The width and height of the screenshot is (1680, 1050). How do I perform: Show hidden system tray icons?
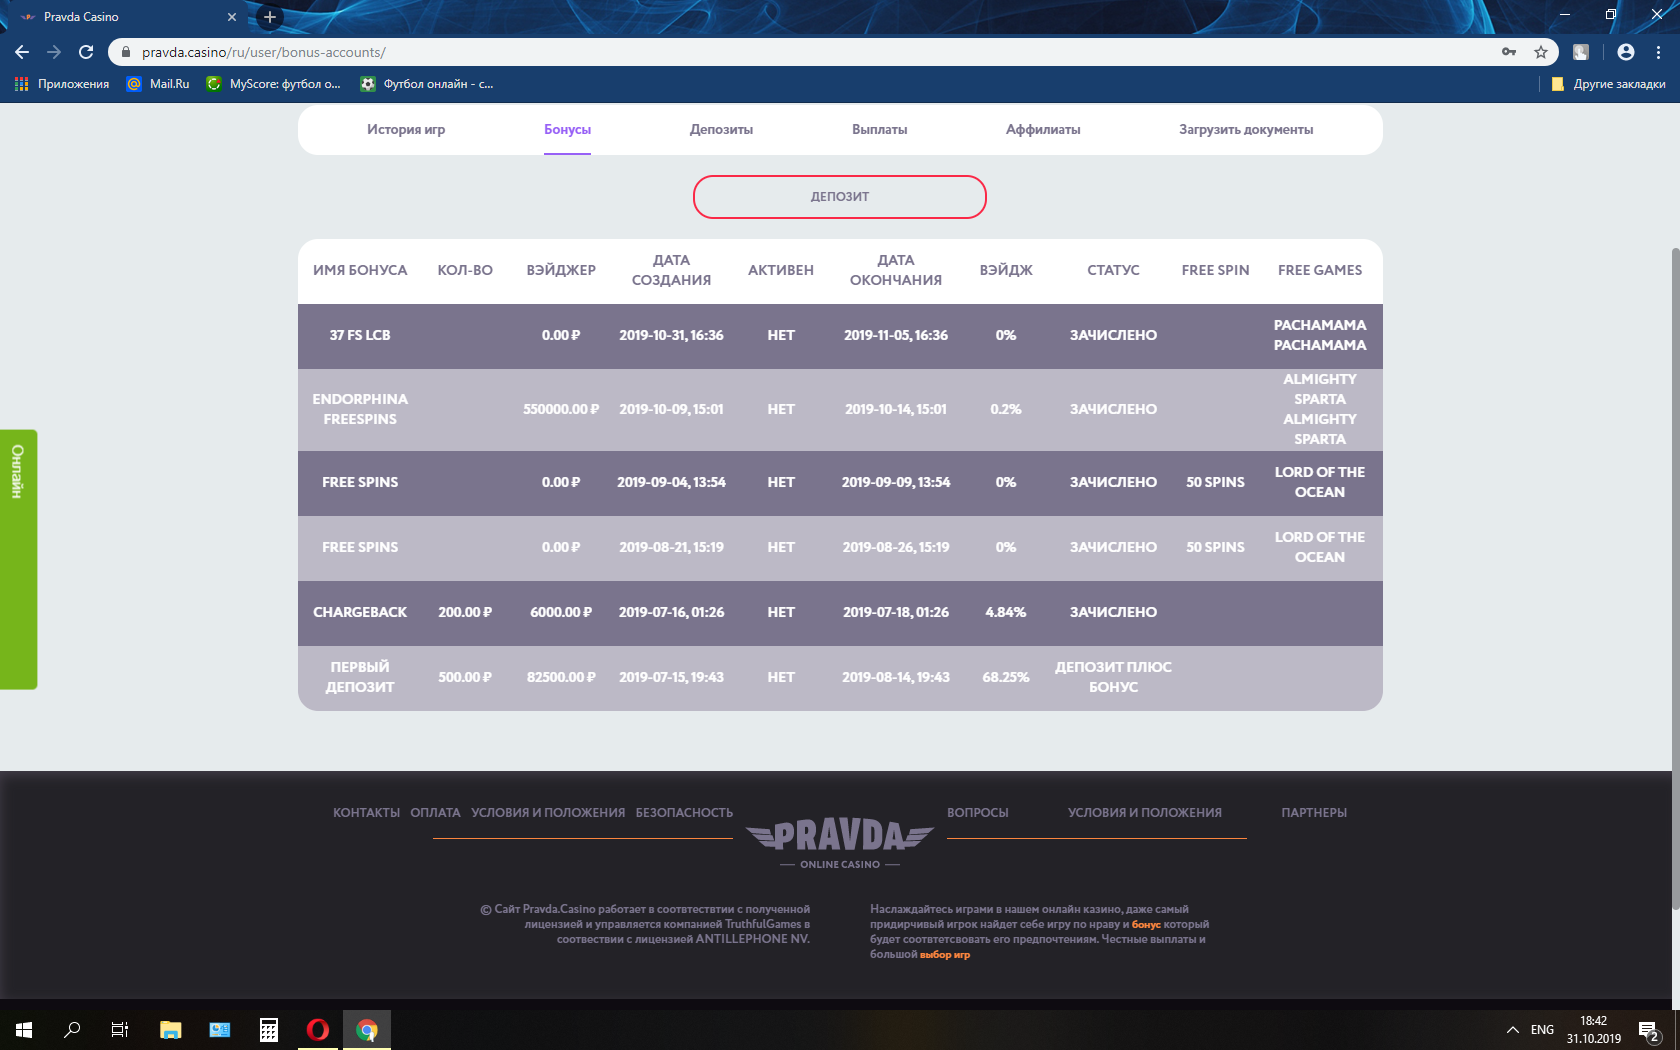click(1512, 1029)
